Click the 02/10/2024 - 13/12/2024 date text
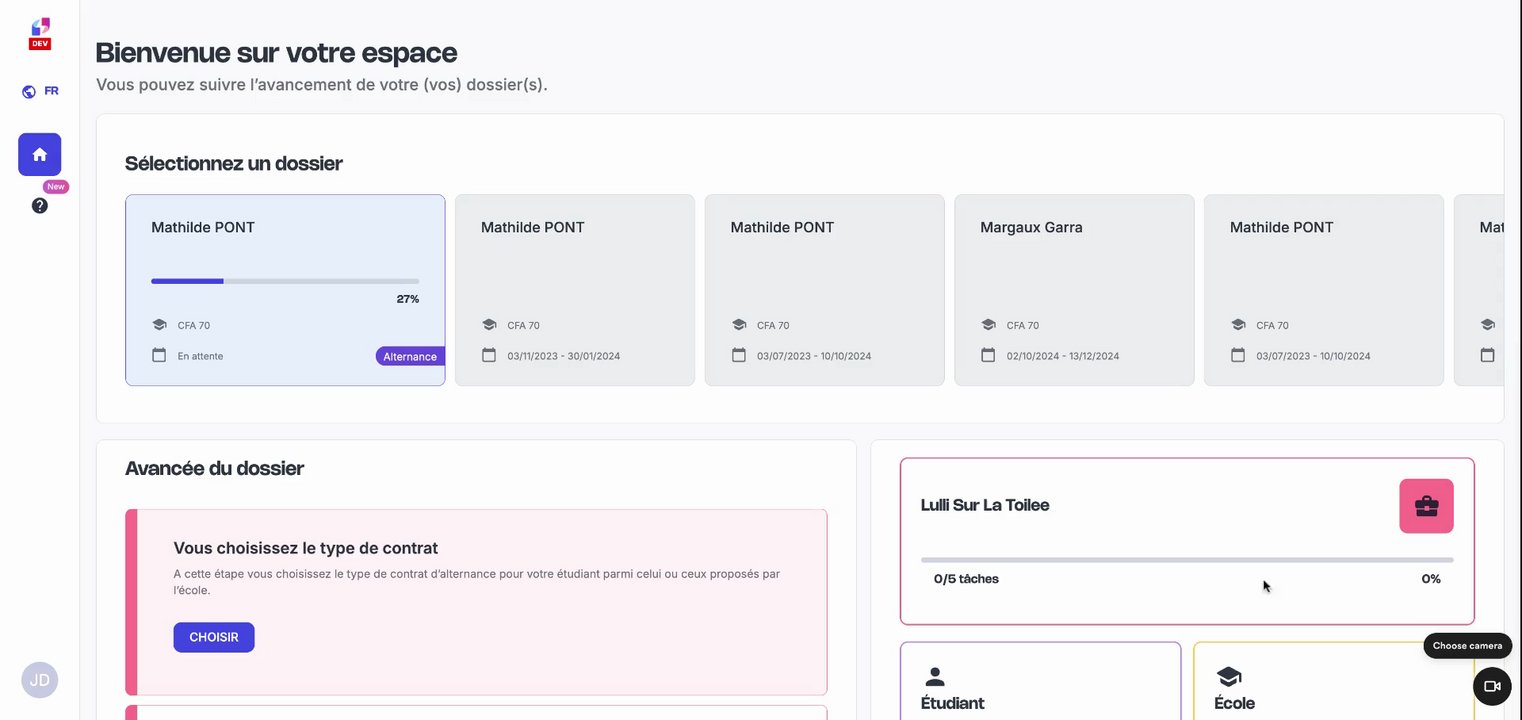The height and width of the screenshot is (720, 1522). pyautogui.click(x=1063, y=356)
